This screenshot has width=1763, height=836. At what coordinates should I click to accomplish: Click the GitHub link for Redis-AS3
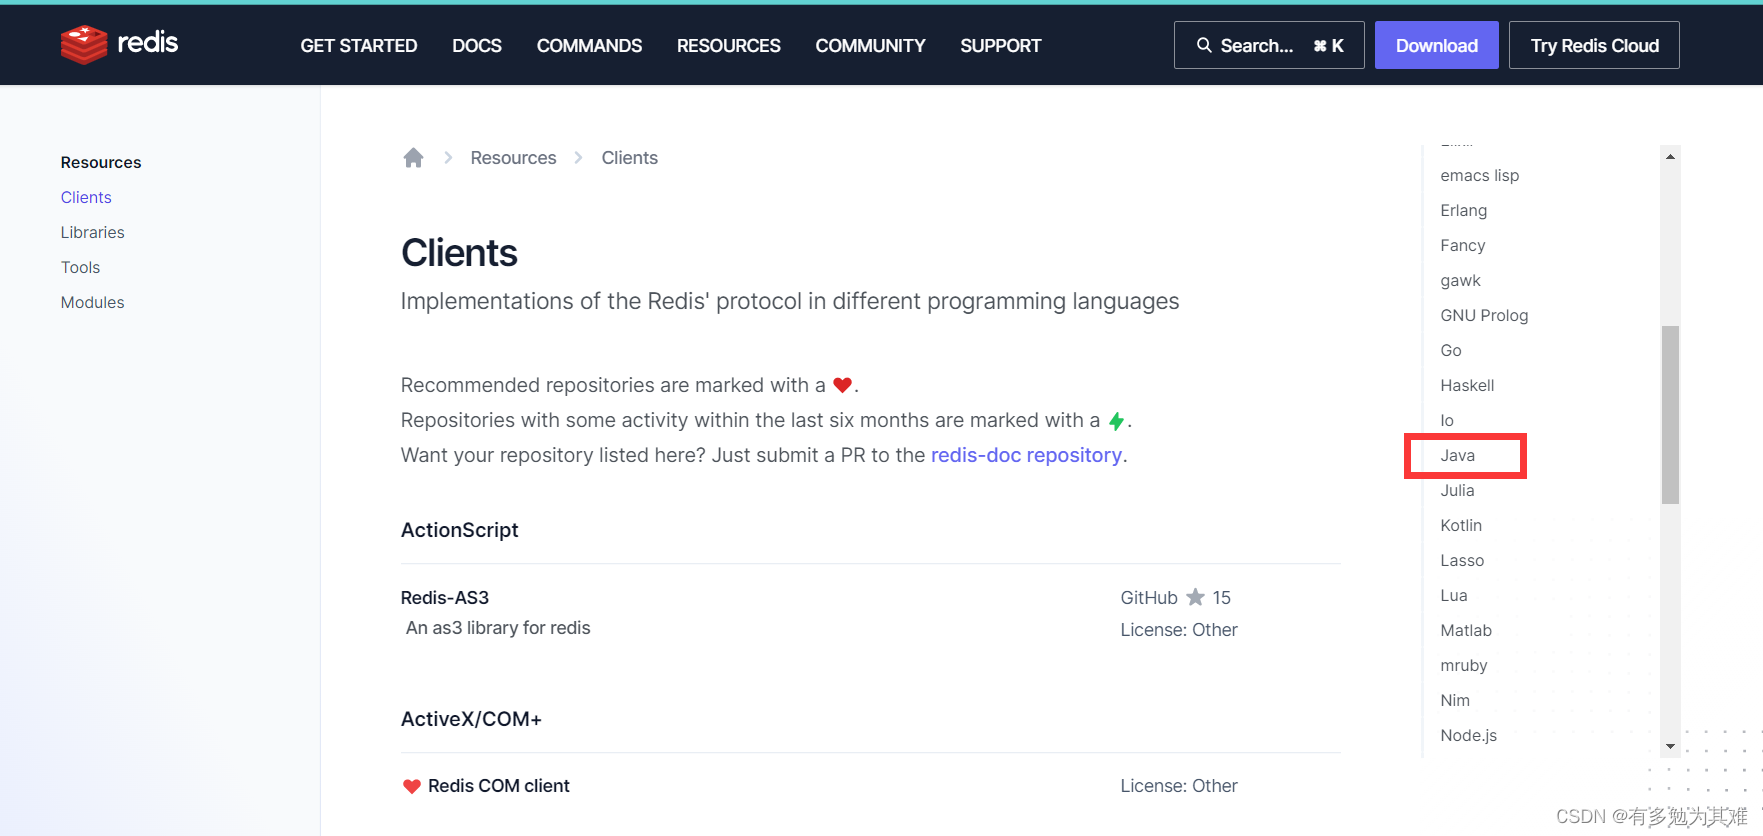pos(1149,598)
